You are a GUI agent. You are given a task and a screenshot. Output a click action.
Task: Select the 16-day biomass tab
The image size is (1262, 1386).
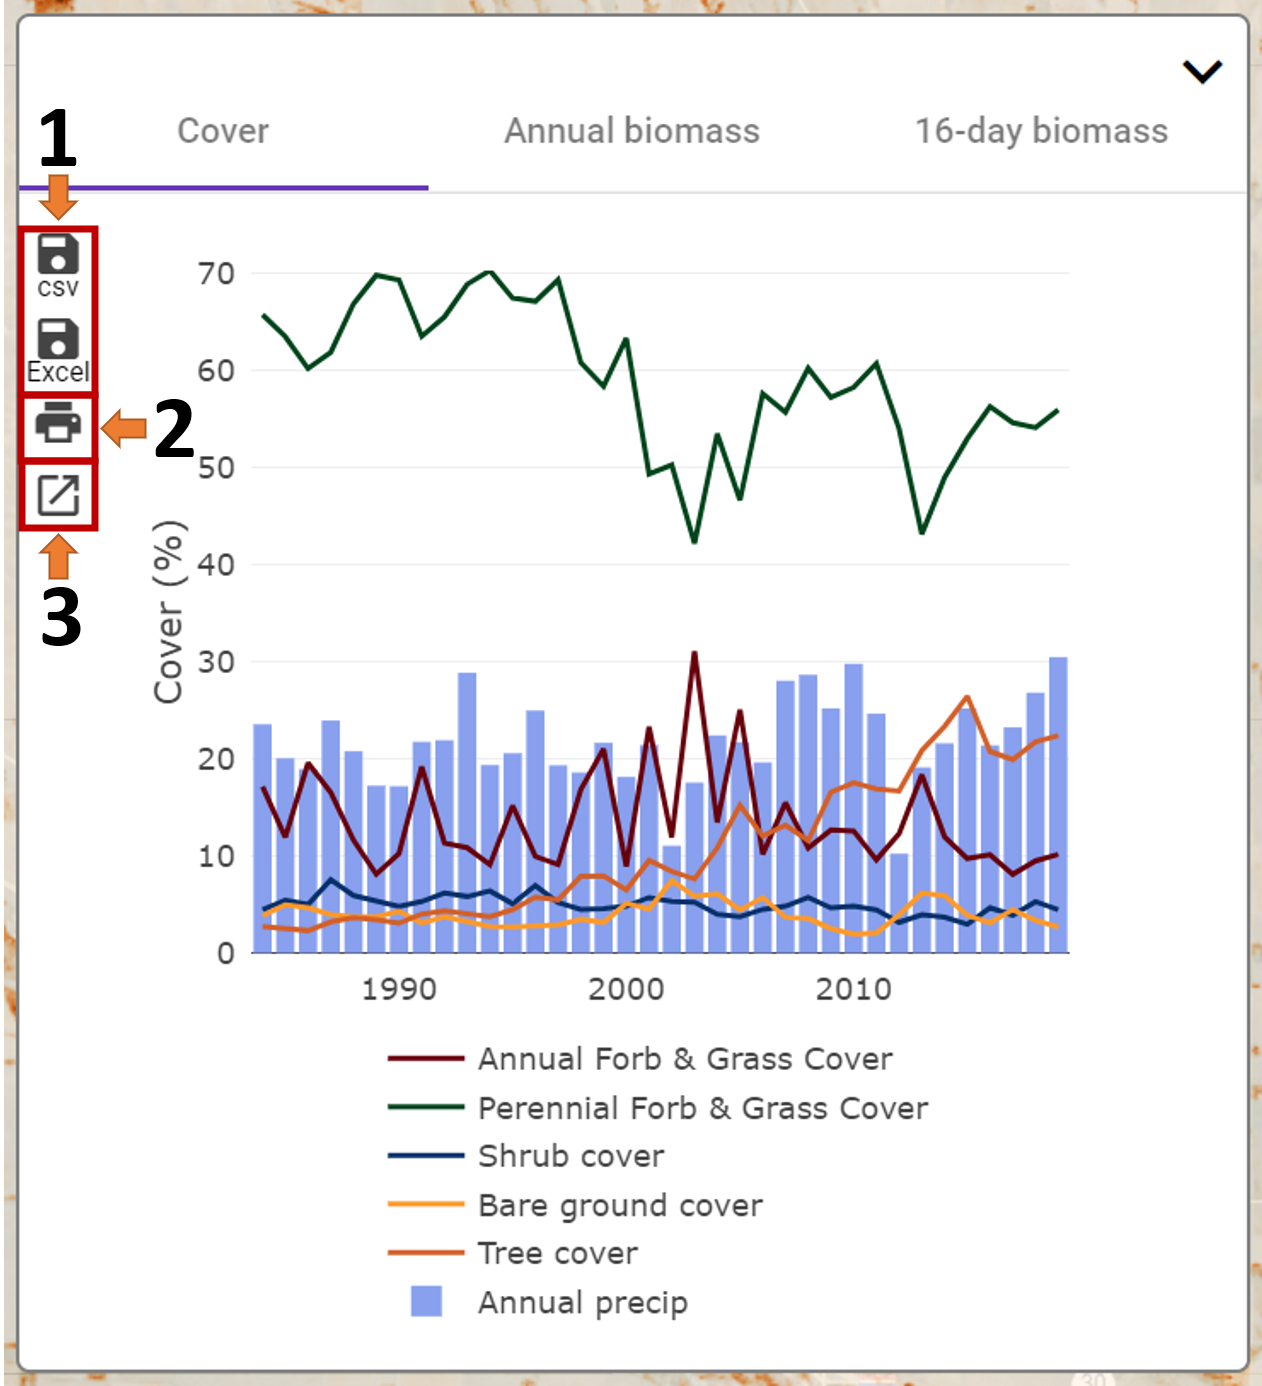pos(1041,131)
